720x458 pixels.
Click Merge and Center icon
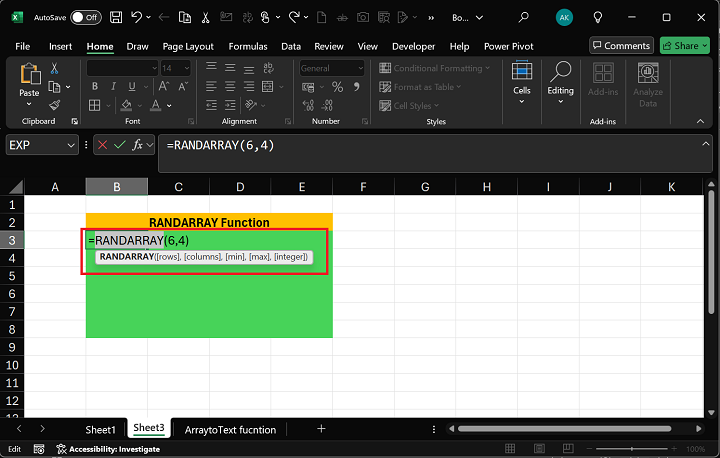[x=267, y=86]
